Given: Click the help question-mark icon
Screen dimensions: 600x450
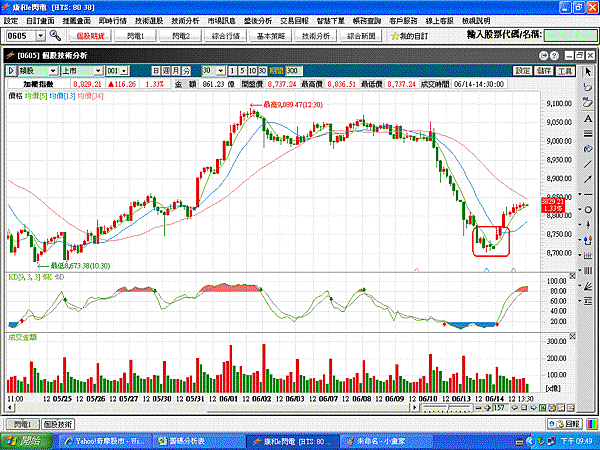Looking at the screenshot, I should (x=554, y=56).
